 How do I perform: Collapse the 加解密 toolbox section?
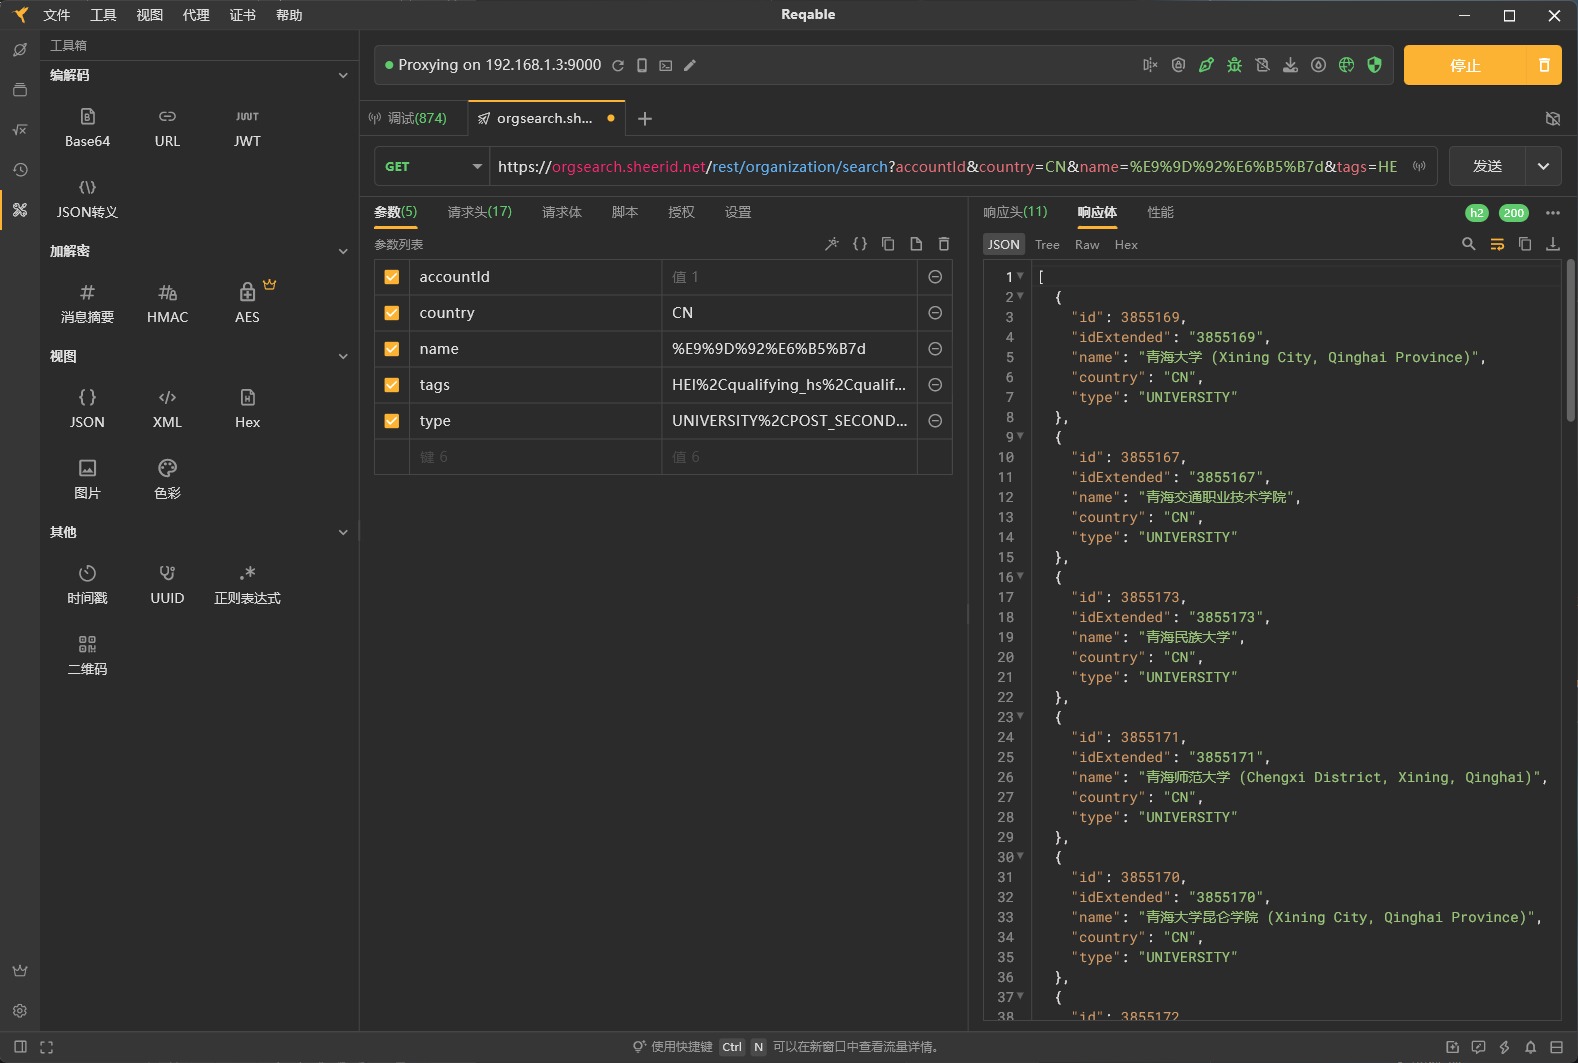(x=343, y=251)
